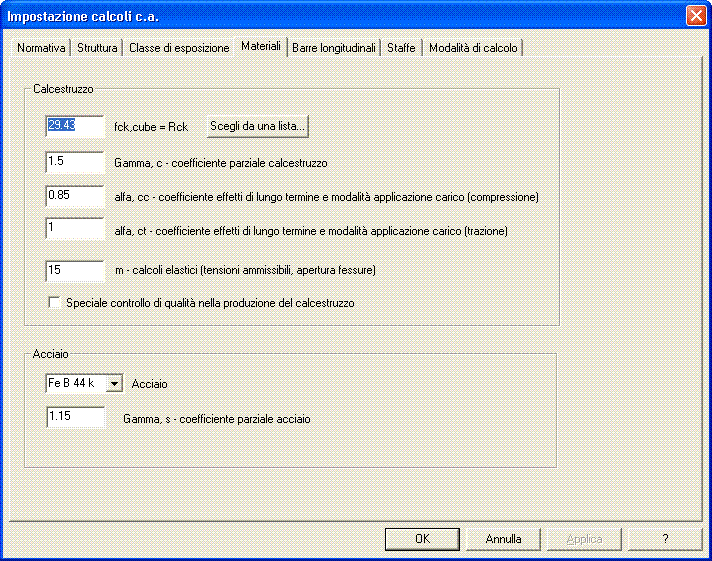Select the Classe di esposizione tab
712x561 pixels.
point(179,48)
